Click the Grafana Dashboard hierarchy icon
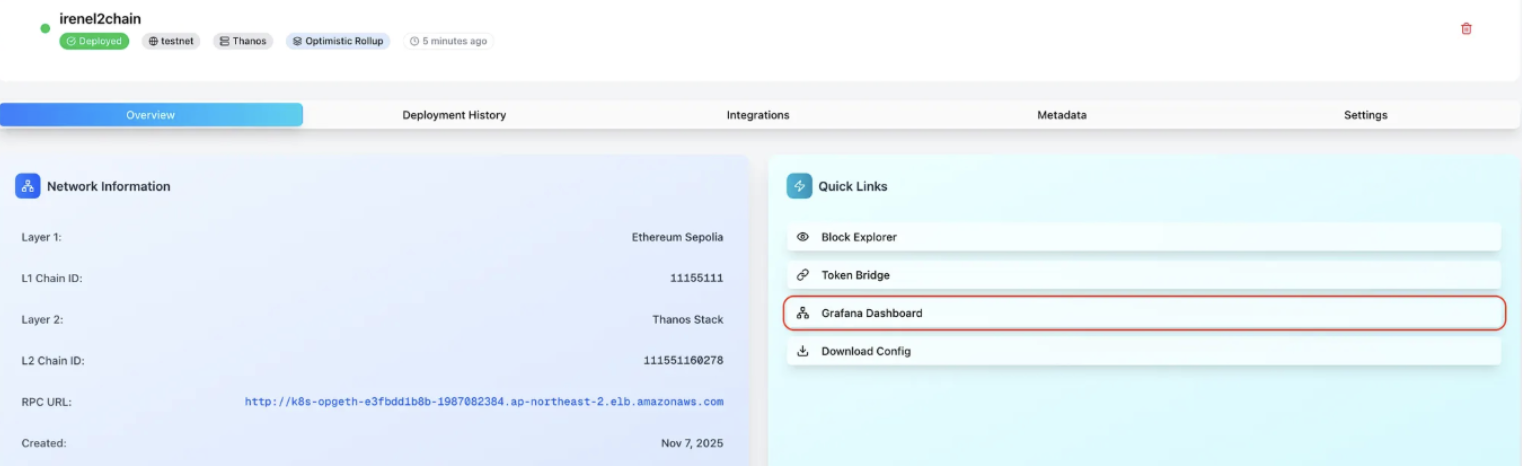Image resolution: width=1522 pixels, height=466 pixels. [802, 313]
